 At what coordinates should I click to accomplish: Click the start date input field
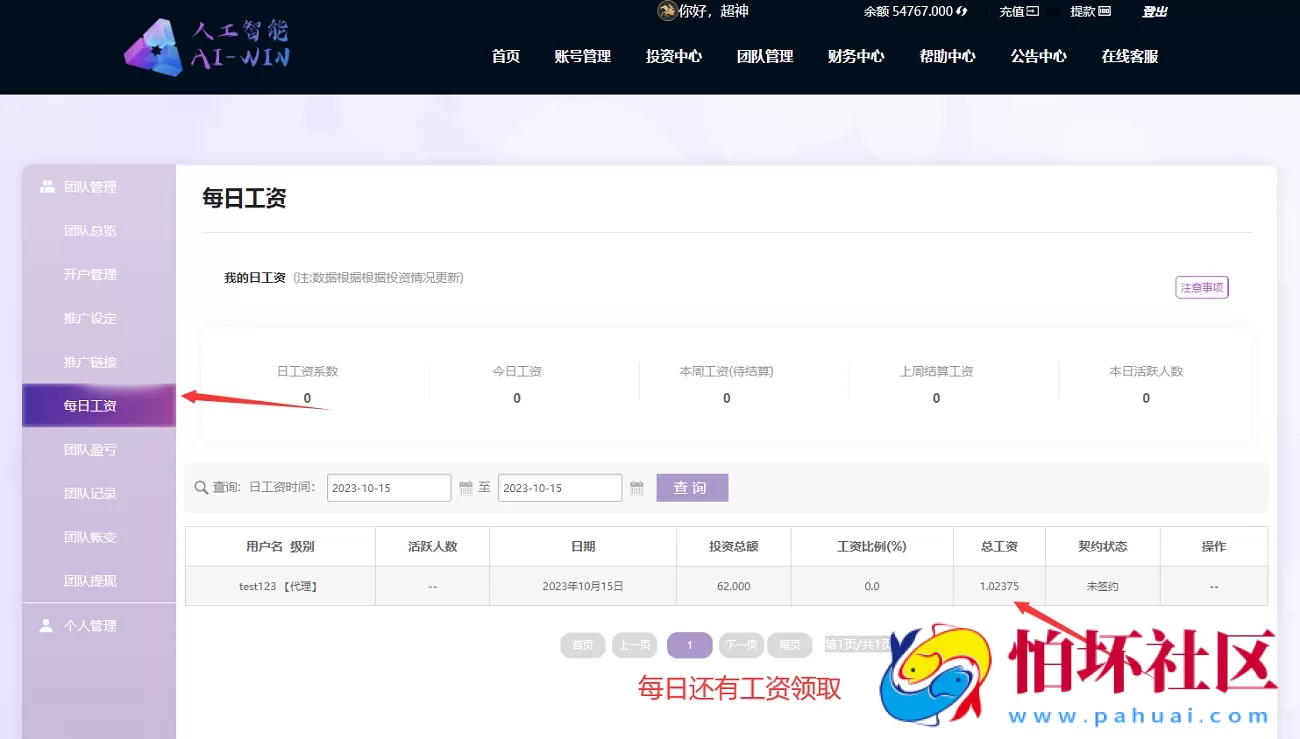[388, 487]
